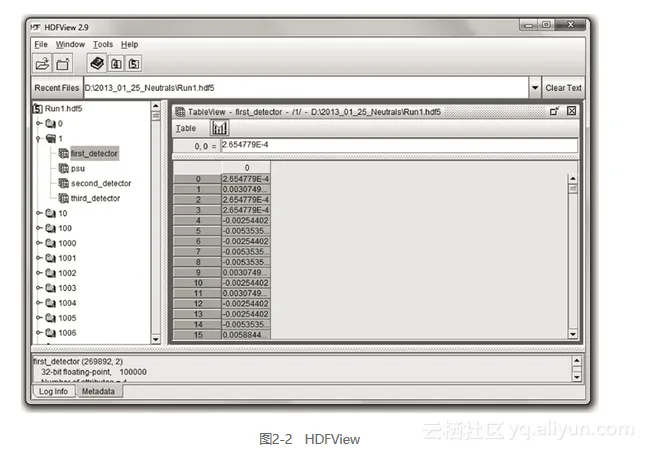645x451 pixels.
Task: Select row header 9 in the table
Action: click(x=198, y=272)
